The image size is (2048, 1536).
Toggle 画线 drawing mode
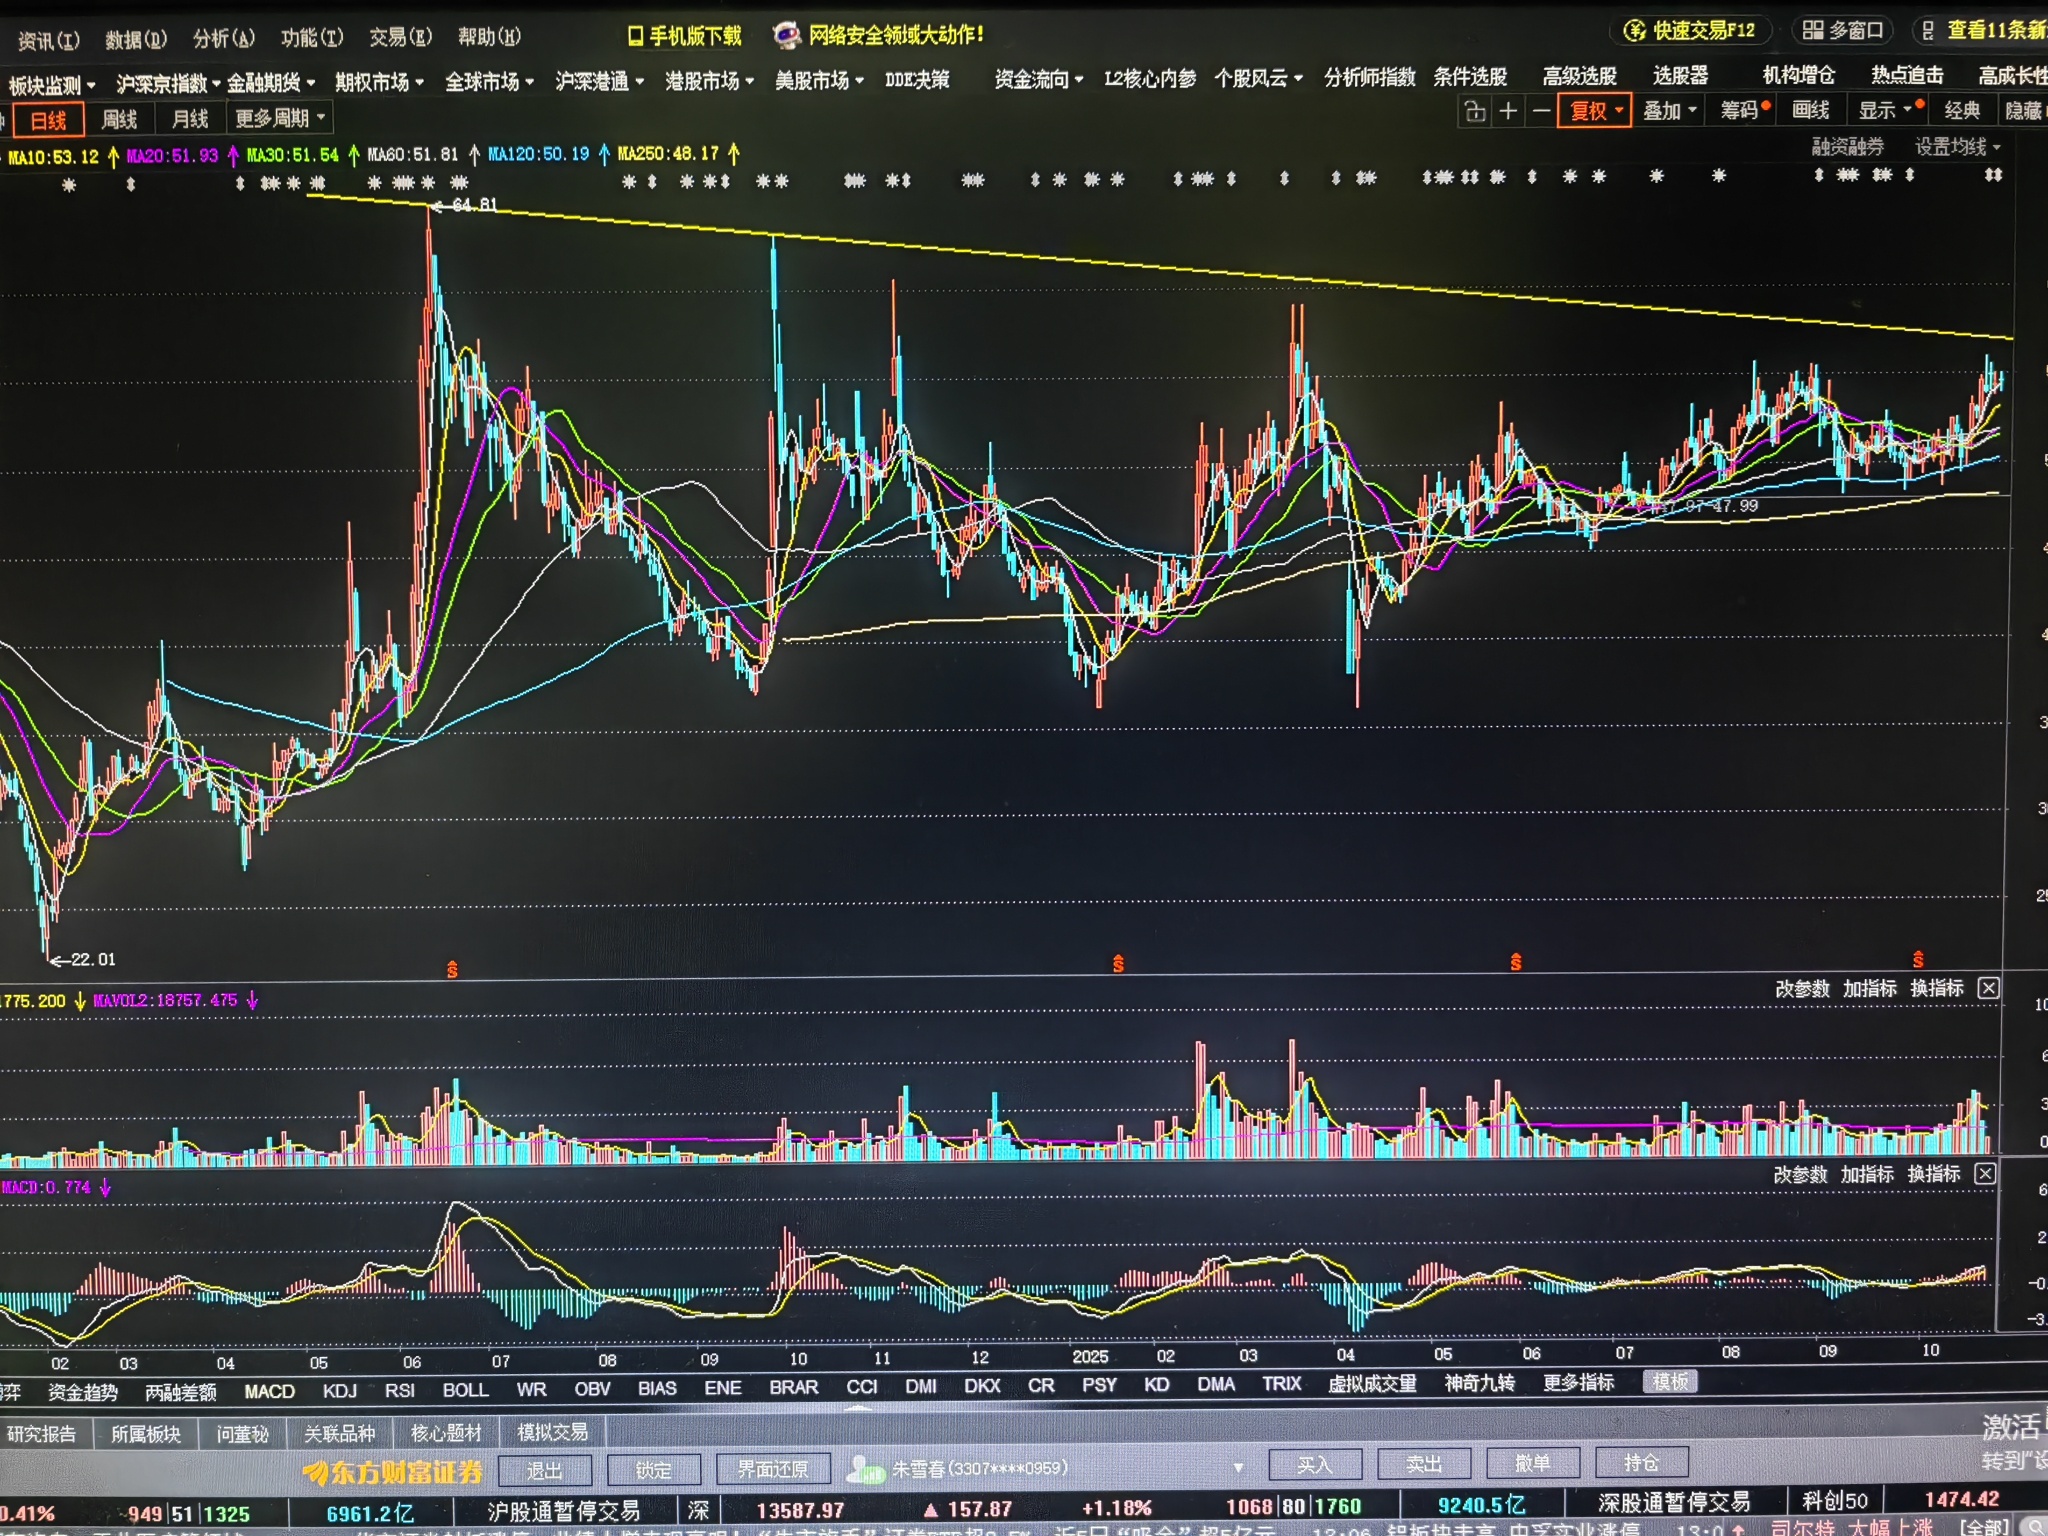coord(1810,111)
